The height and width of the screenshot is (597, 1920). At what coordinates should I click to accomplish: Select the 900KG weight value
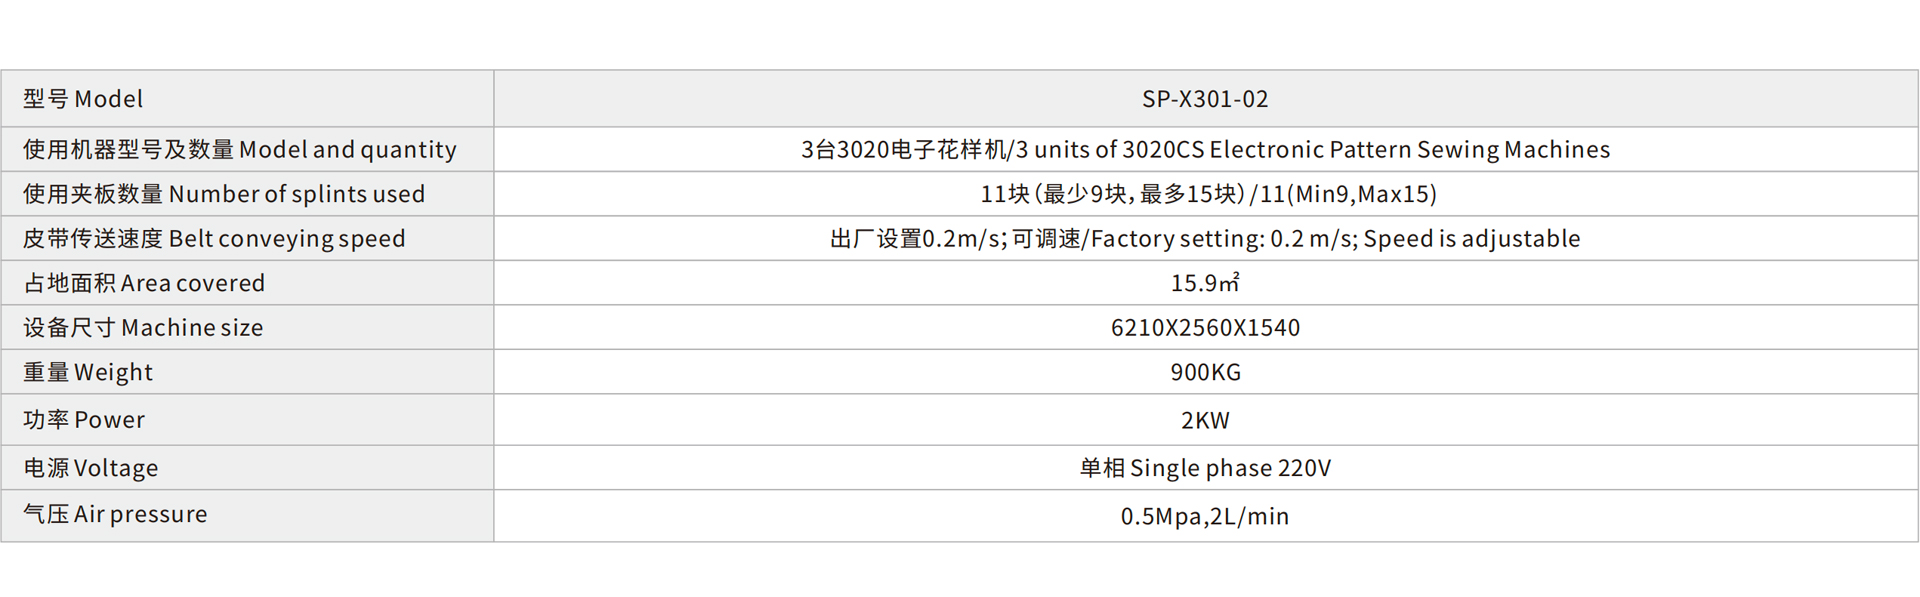[x=1205, y=372]
